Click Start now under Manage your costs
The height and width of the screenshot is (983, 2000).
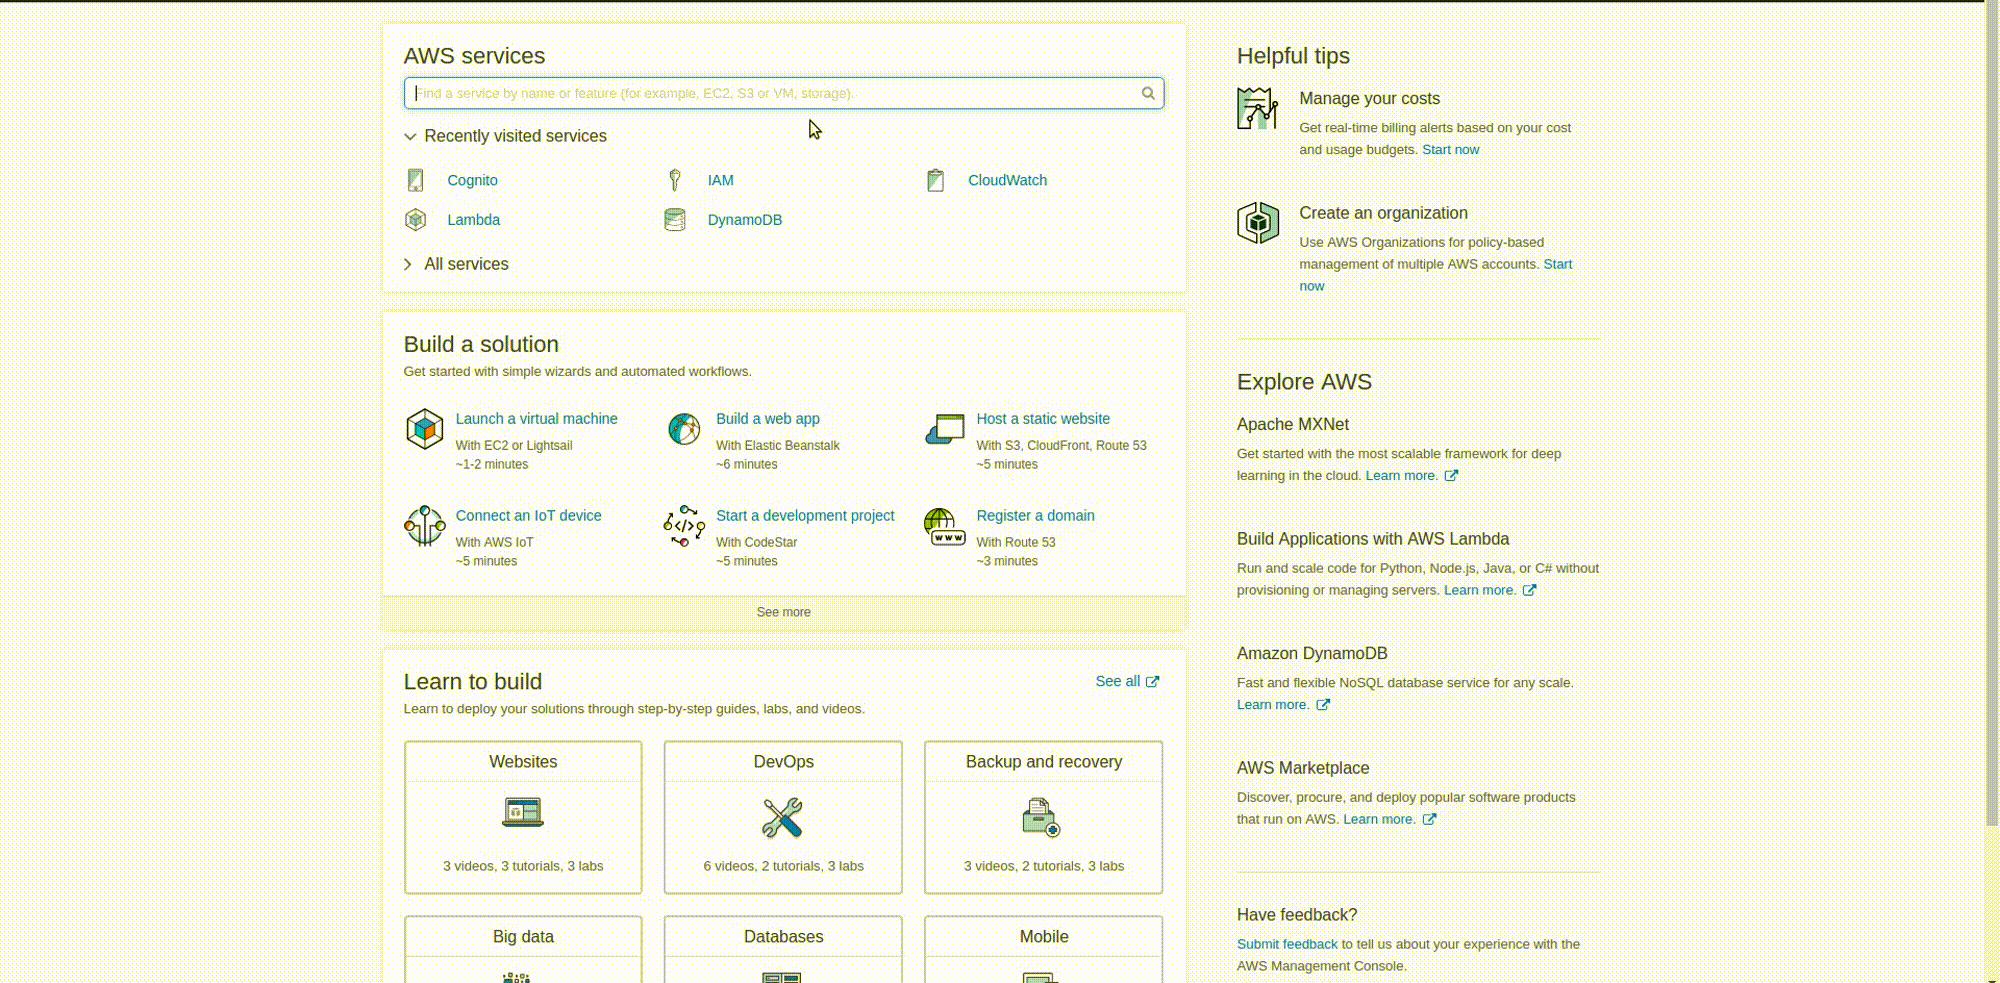pos(1450,150)
